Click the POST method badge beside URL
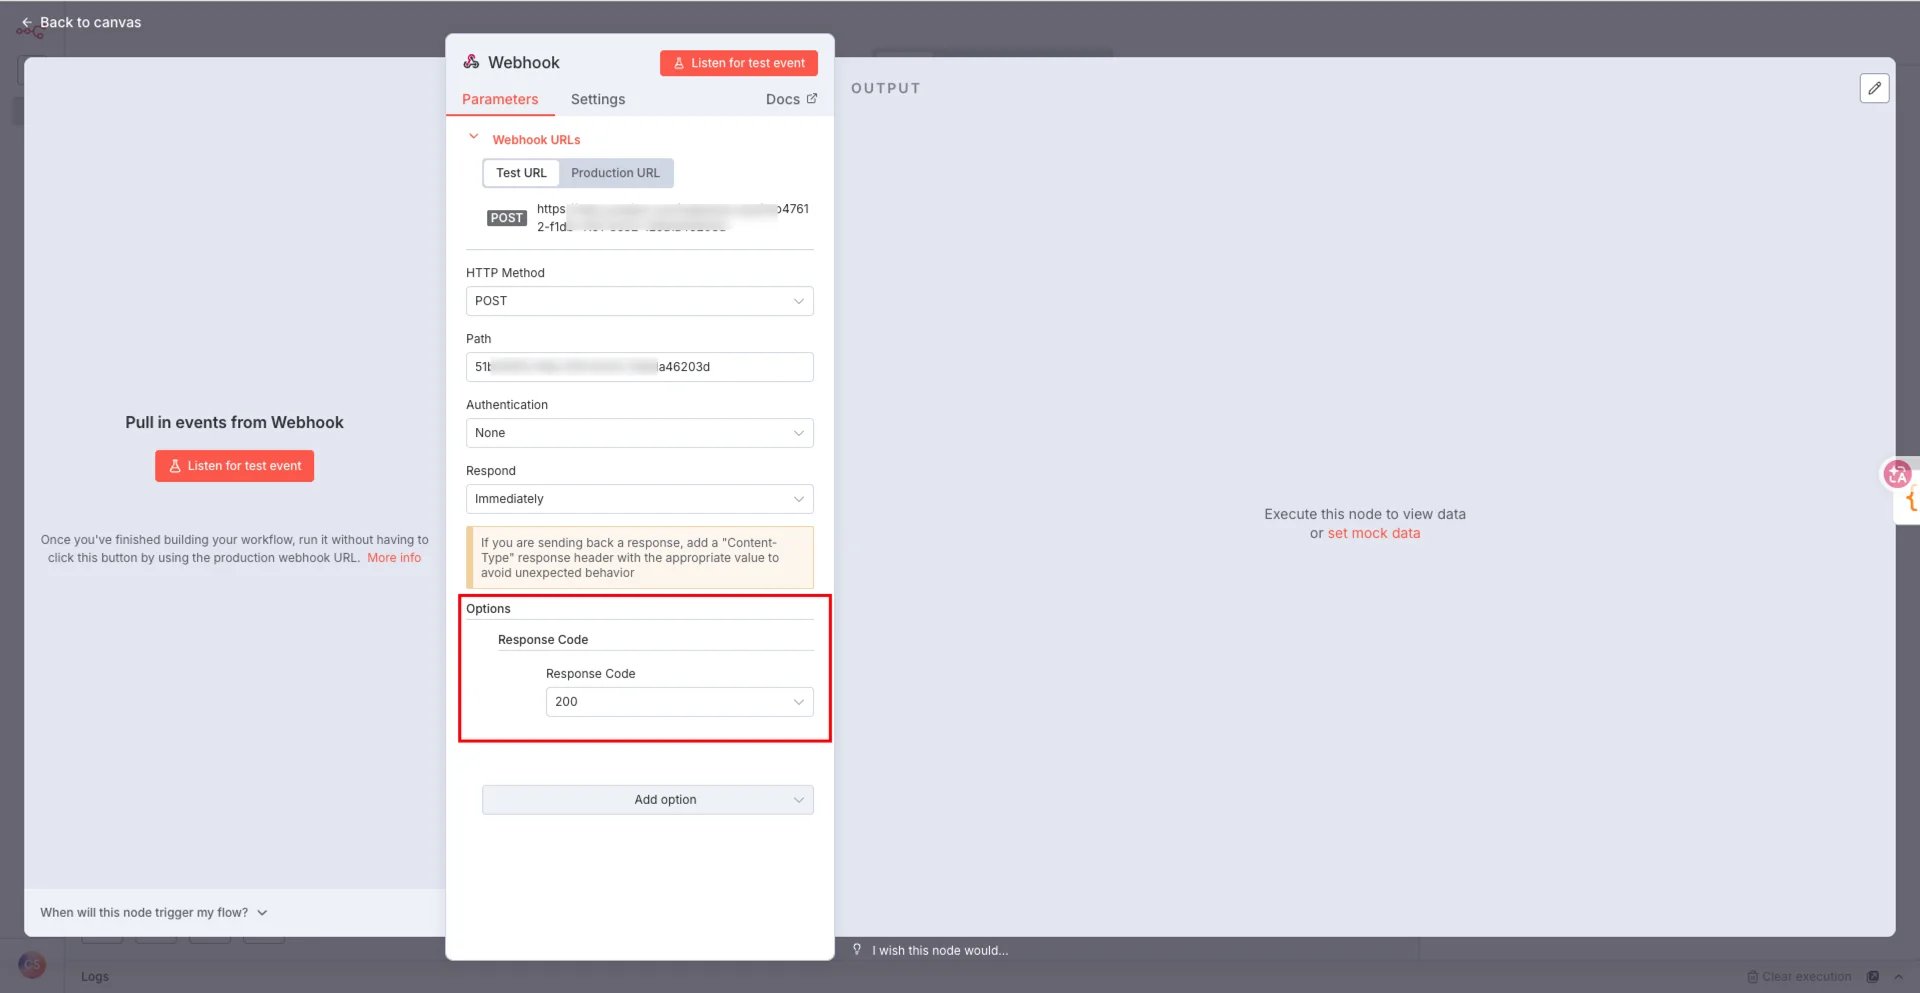The image size is (1920, 993). point(507,218)
